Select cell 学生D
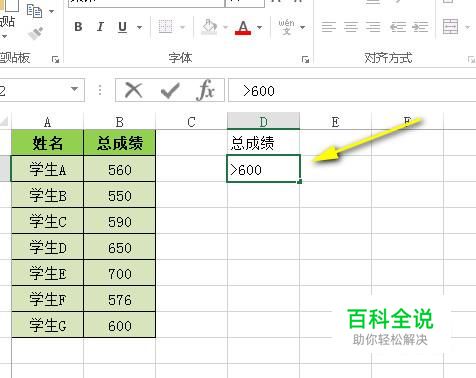Image resolution: width=476 pixels, height=378 pixels. coord(47,247)
